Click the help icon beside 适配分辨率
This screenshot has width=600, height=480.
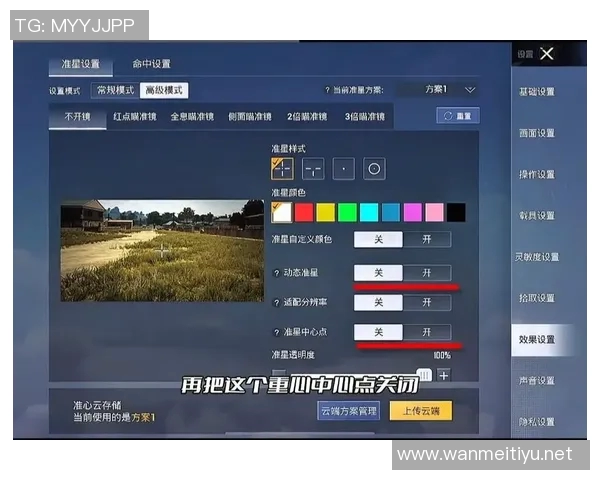tap(277, 303)
